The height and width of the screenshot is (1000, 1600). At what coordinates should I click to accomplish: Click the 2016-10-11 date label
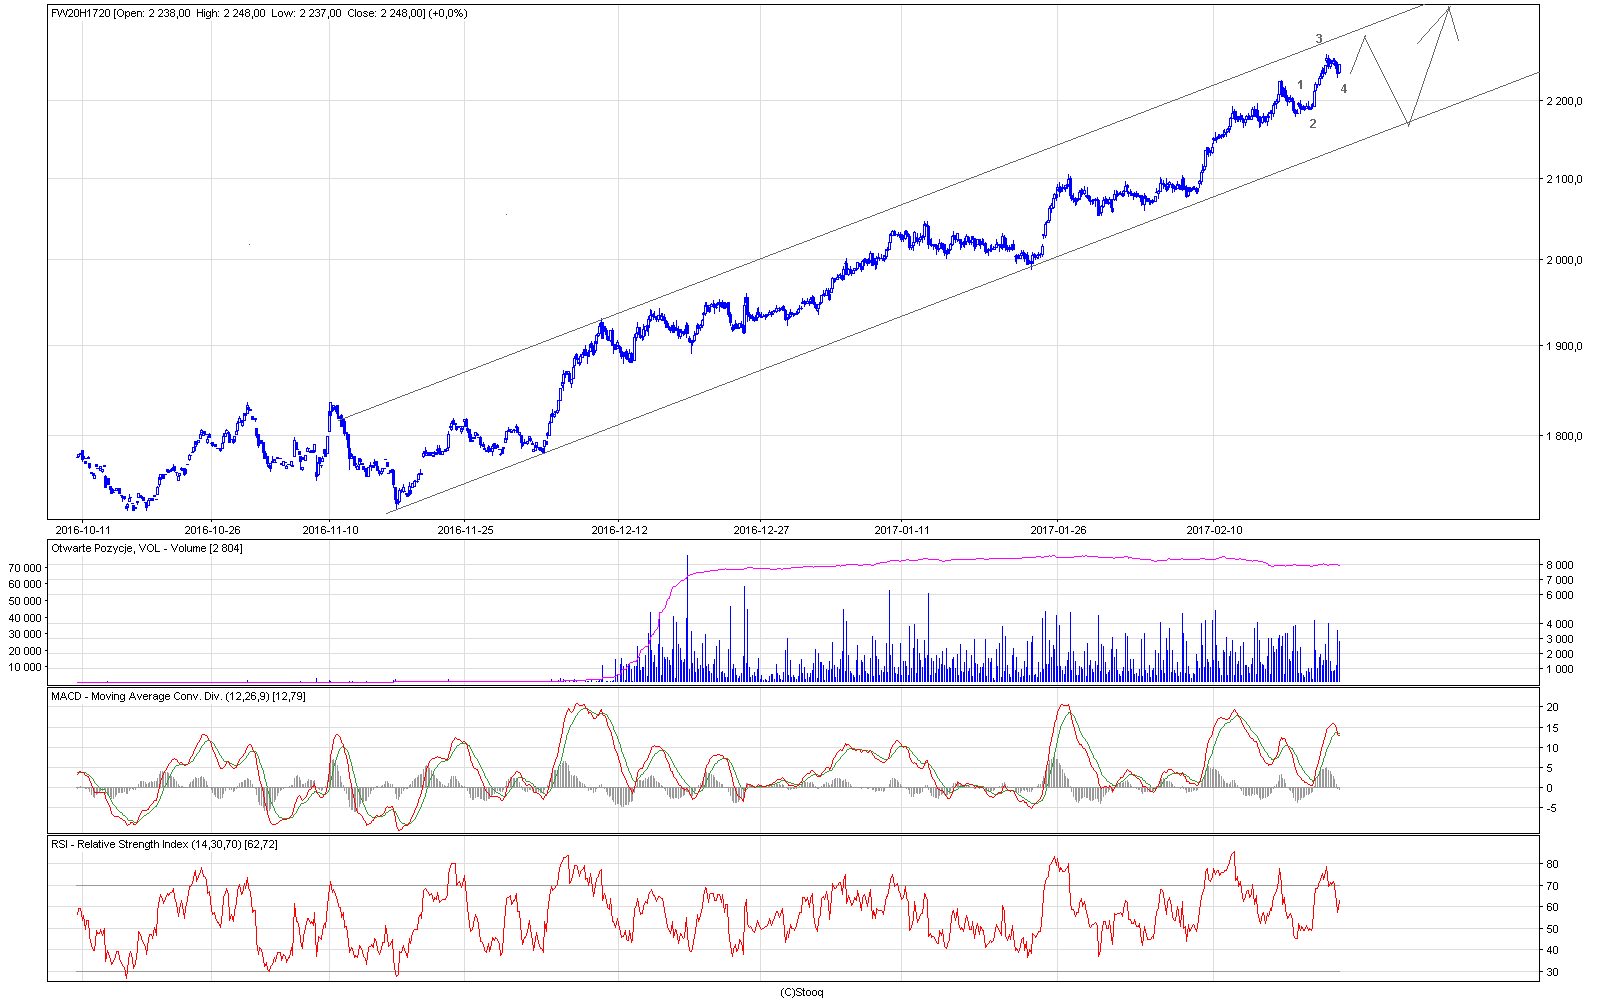click(x=82, y=530)
